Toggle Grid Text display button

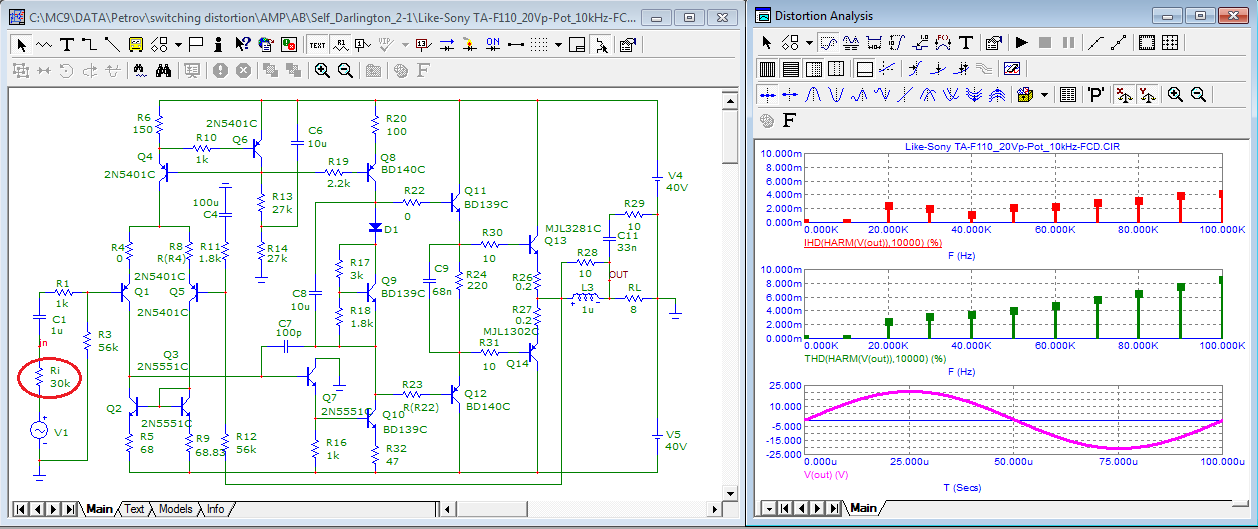(316, 44)
